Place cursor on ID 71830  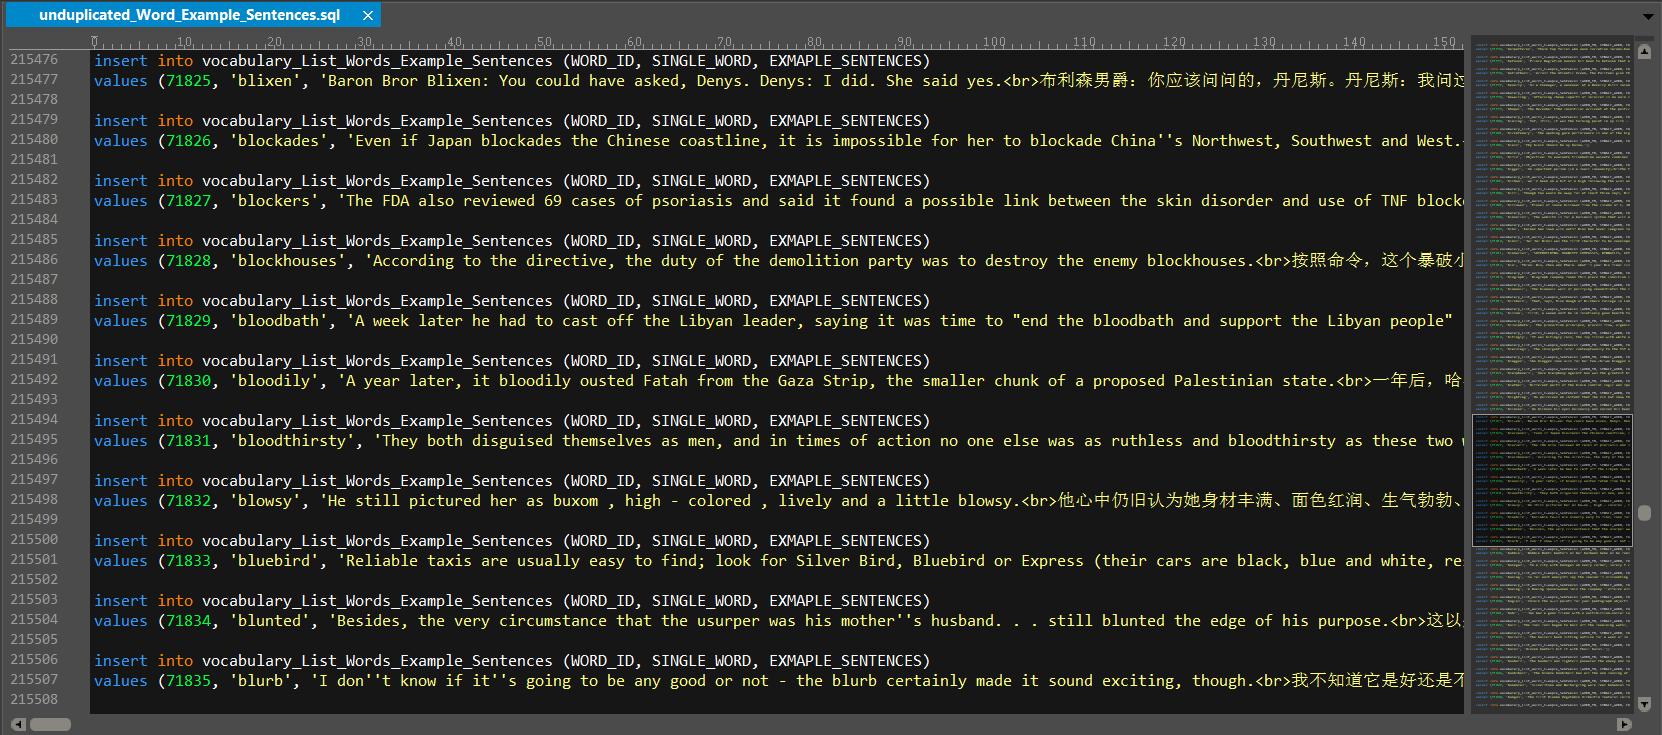tap(189, 381)
